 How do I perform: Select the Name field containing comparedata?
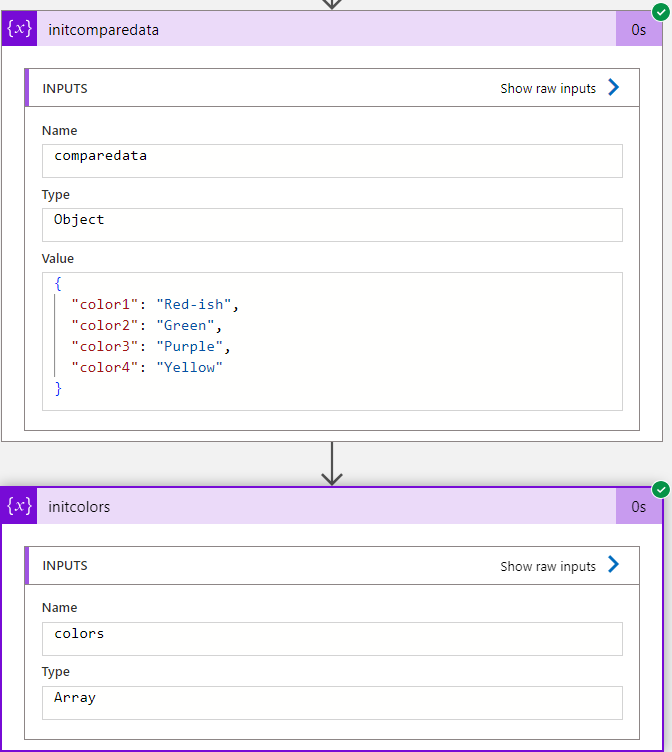[x=332, y=160]
